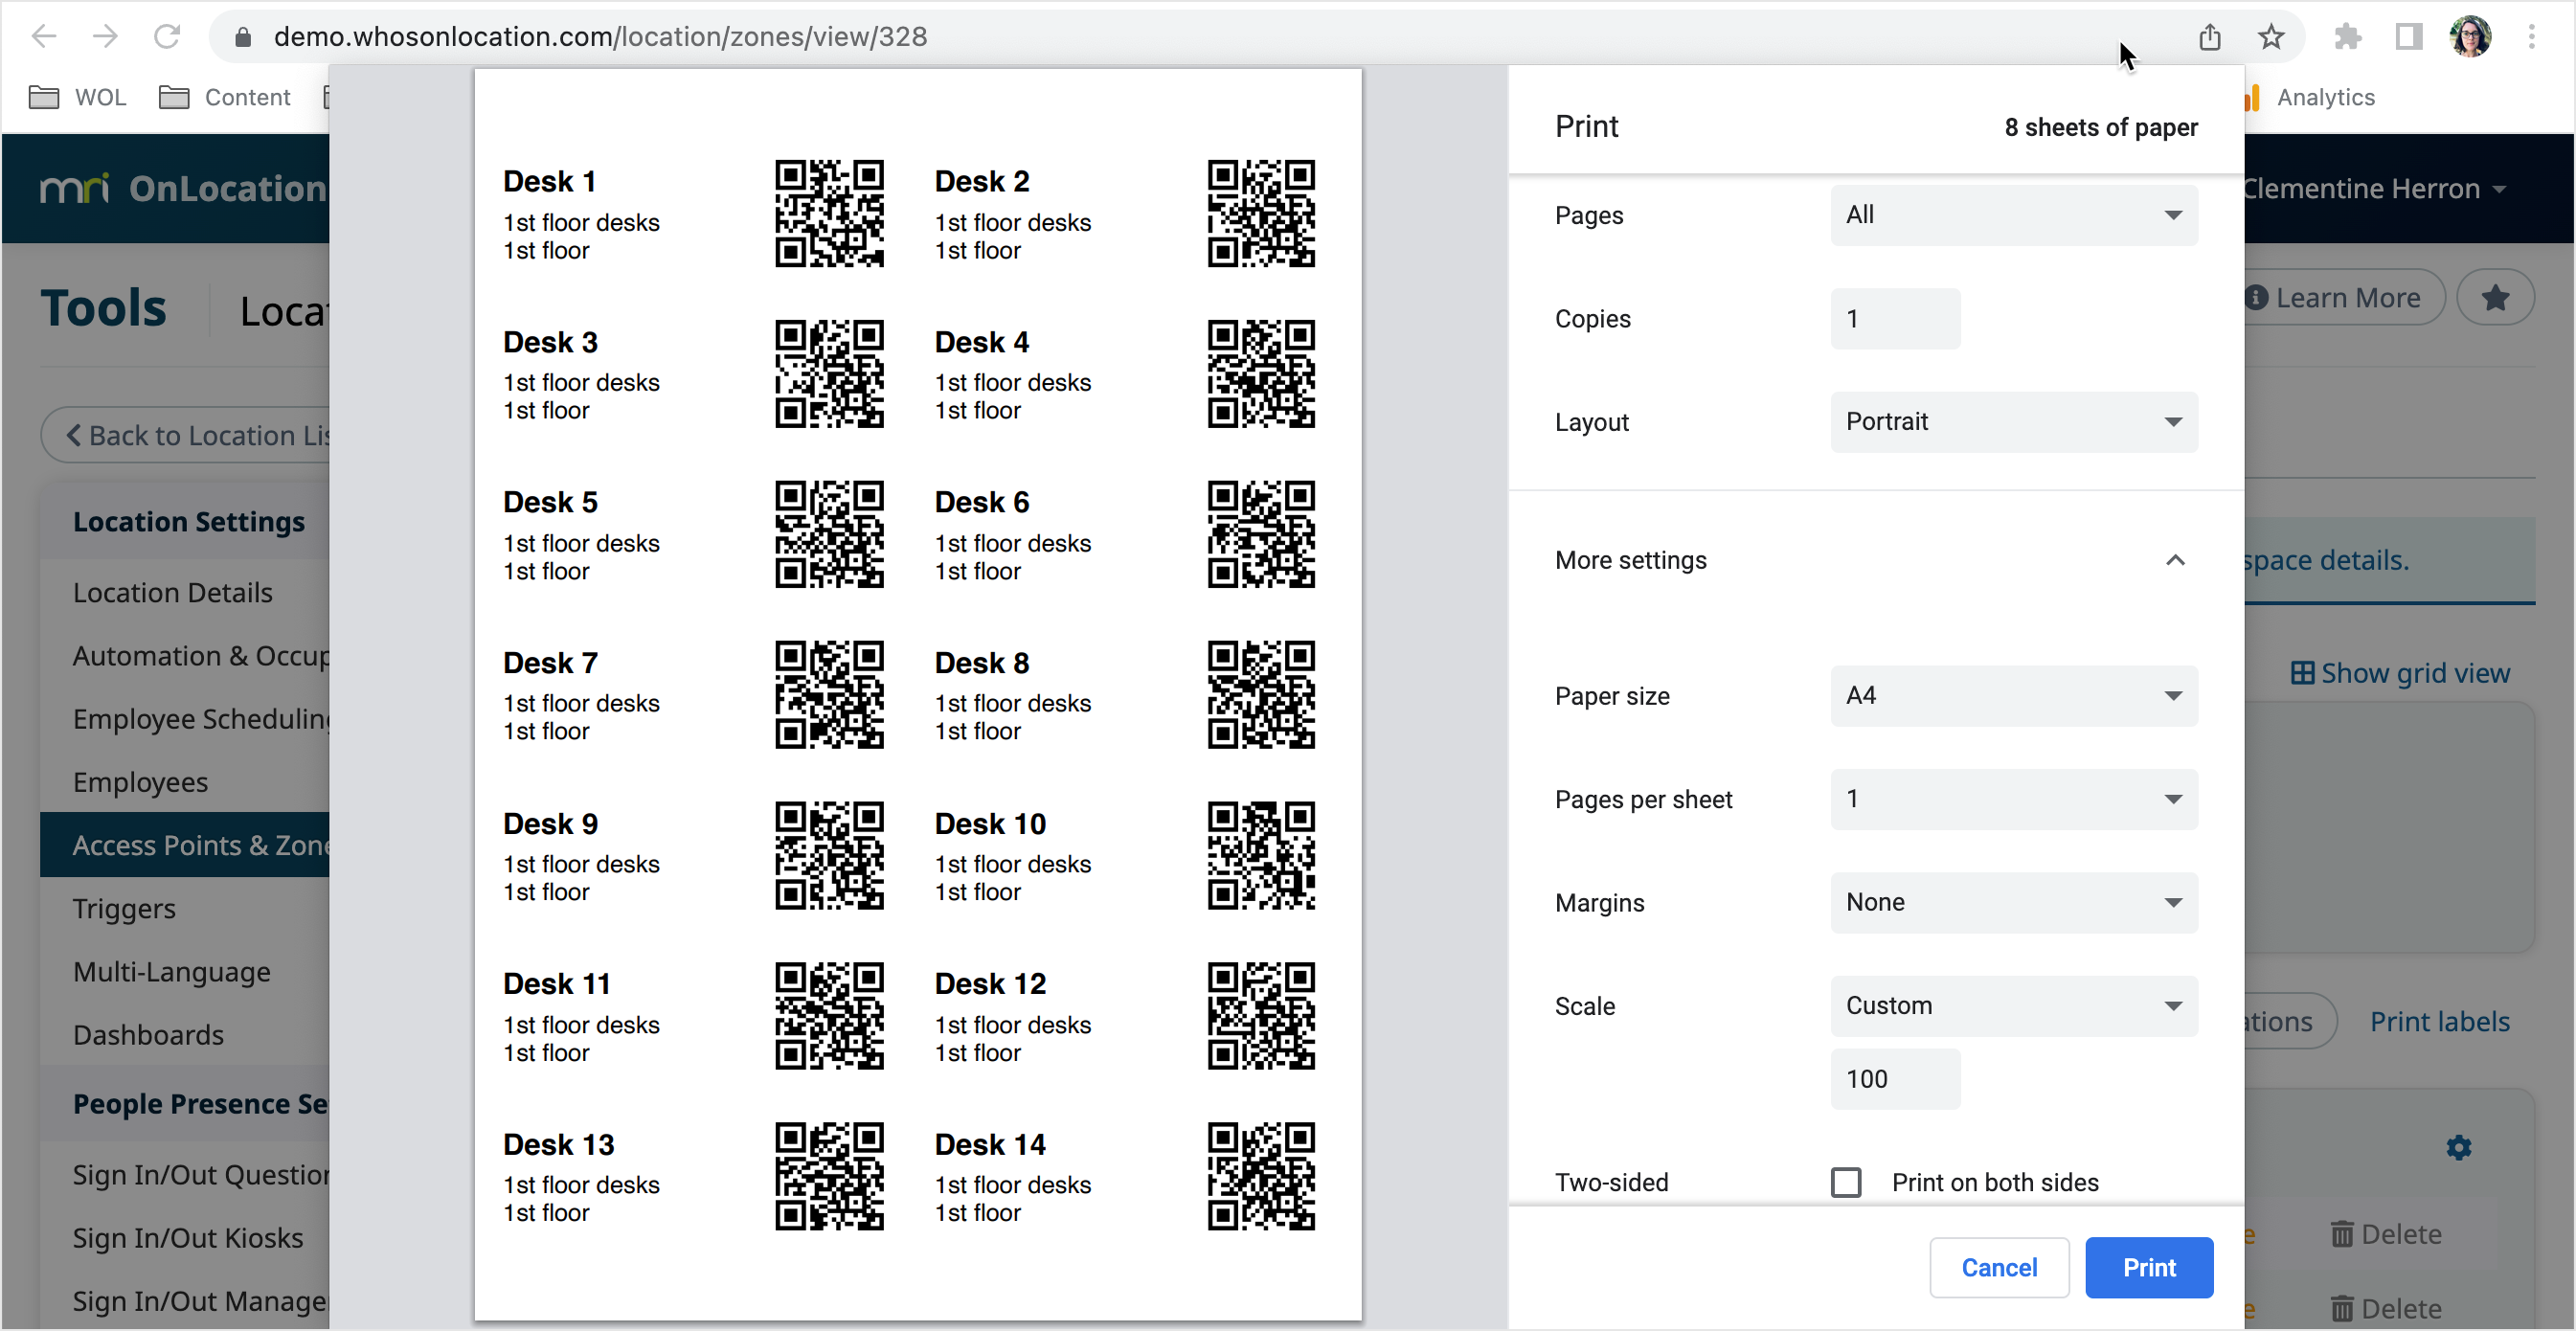Open Employees sidebar item
The image size is (2576, 1331).
pyautogui.click(x=141, y=782)
